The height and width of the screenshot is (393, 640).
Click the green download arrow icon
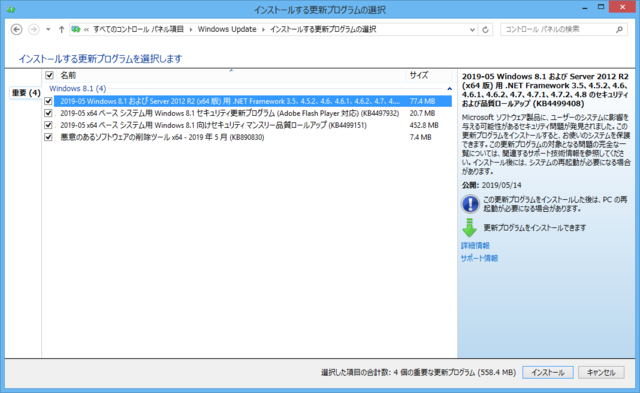tap(469, 227)
